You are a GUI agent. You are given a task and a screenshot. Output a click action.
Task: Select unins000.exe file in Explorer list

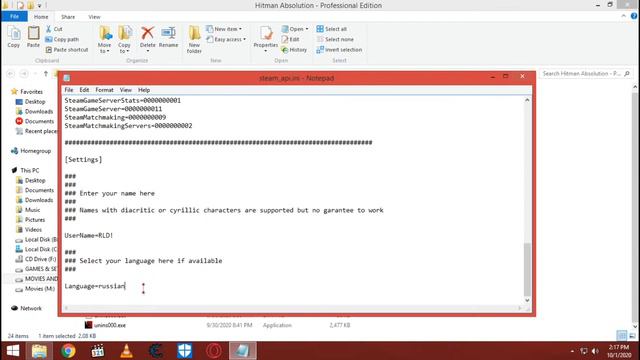click(105, 325)
